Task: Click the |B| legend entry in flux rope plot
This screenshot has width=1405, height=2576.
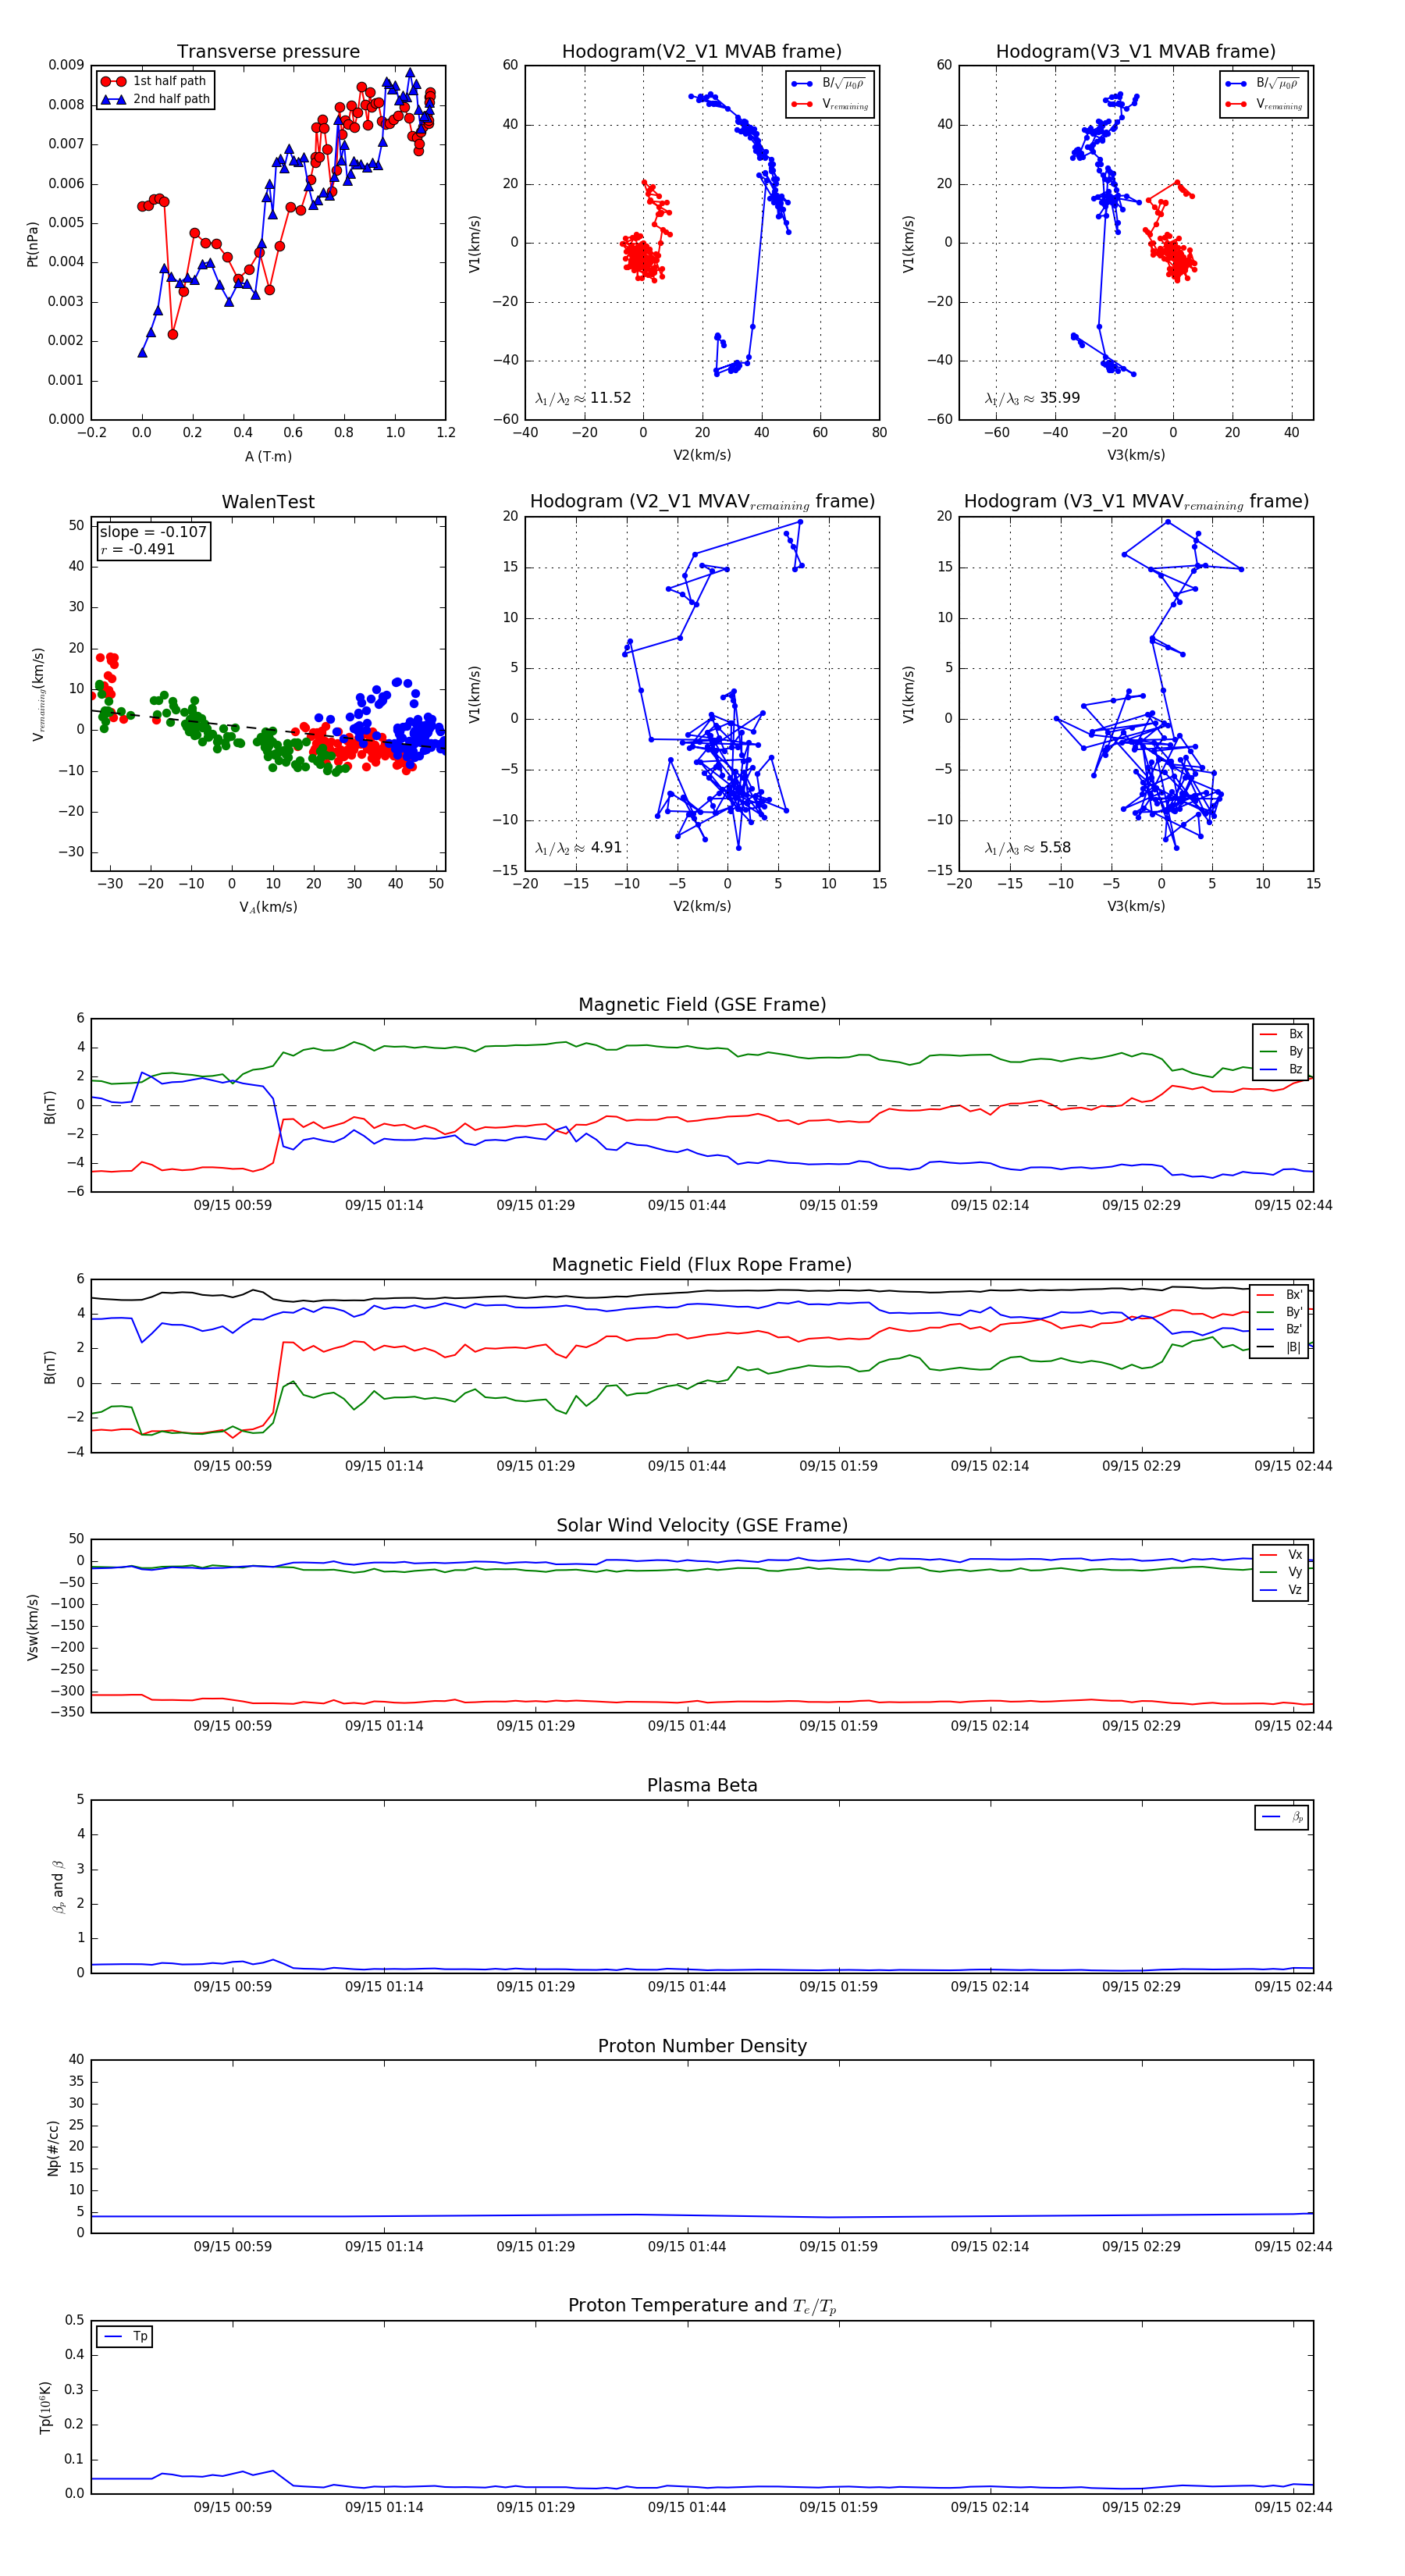Action: tap(1279, 1347)
